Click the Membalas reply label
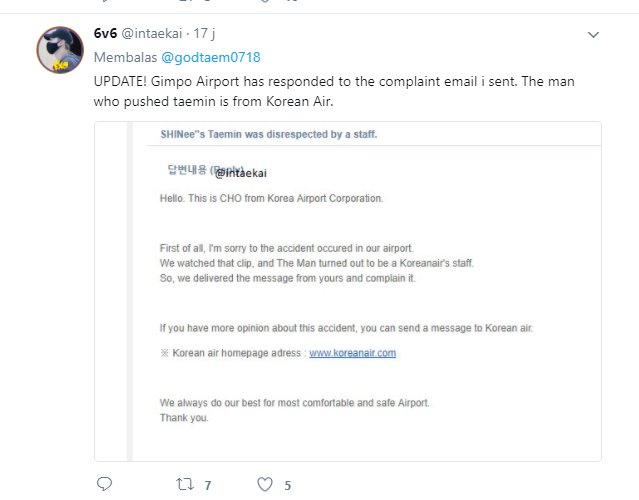Screen dimensions: 639x500 [x=125, y=57]
